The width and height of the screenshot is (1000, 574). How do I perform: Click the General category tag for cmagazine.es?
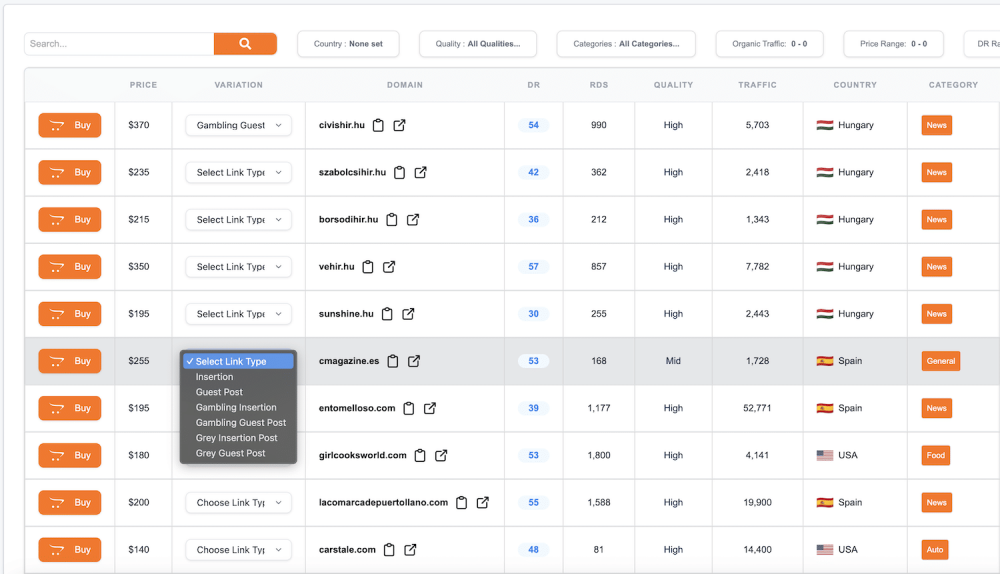point(941,361)
